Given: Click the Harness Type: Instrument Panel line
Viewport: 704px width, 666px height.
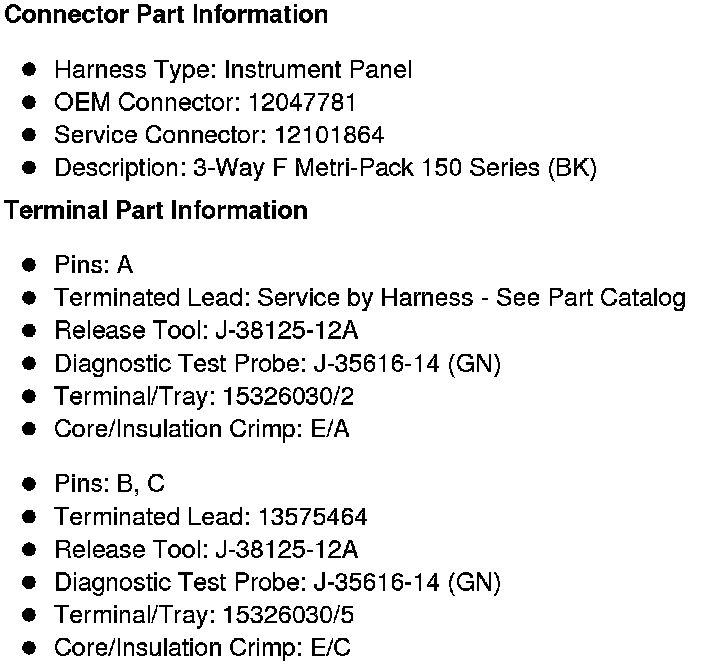Looking at the screenshot, I should click(232, 70).
